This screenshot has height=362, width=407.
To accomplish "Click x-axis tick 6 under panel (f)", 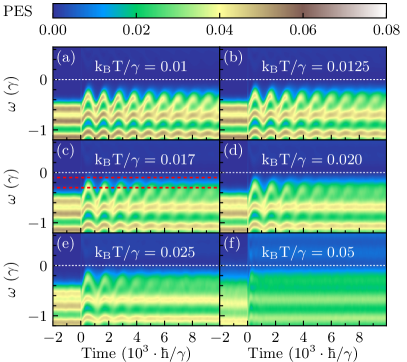I will point(331,338).
